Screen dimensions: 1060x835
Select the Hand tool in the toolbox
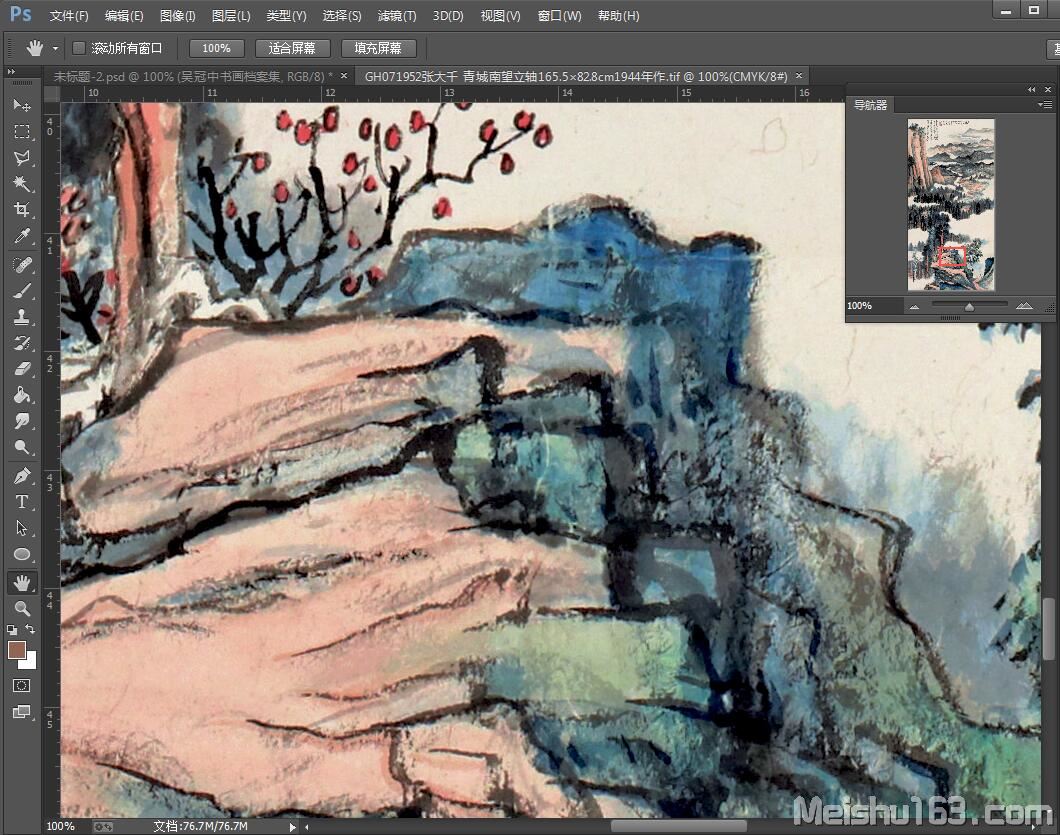tap(22, 582)
